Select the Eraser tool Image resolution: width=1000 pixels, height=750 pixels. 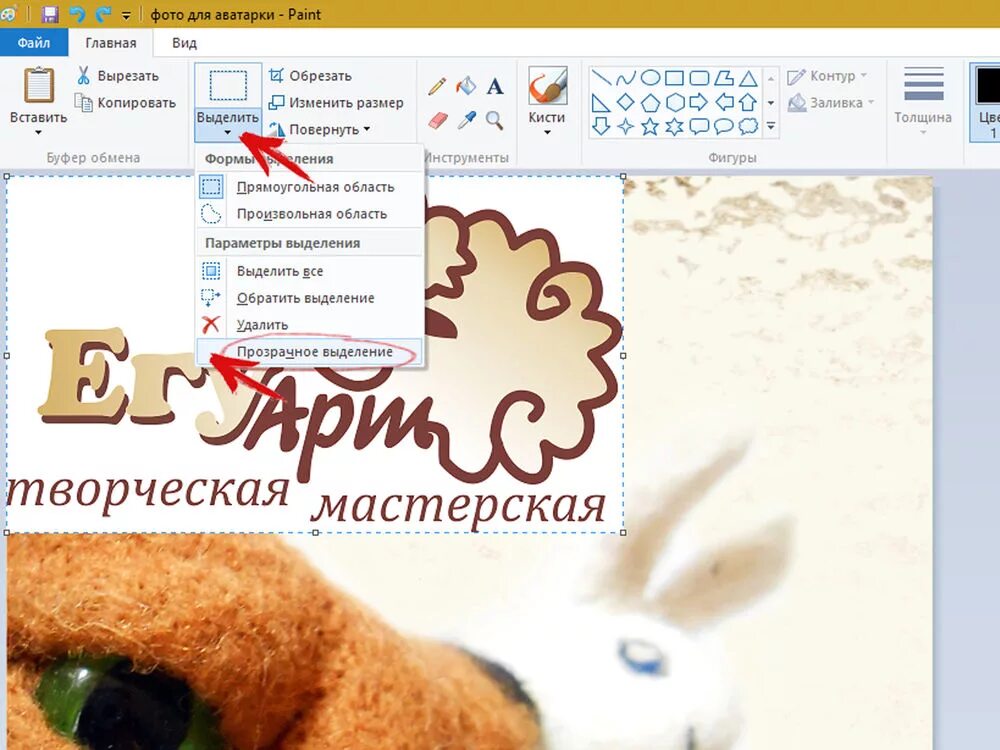coord(437,120)
